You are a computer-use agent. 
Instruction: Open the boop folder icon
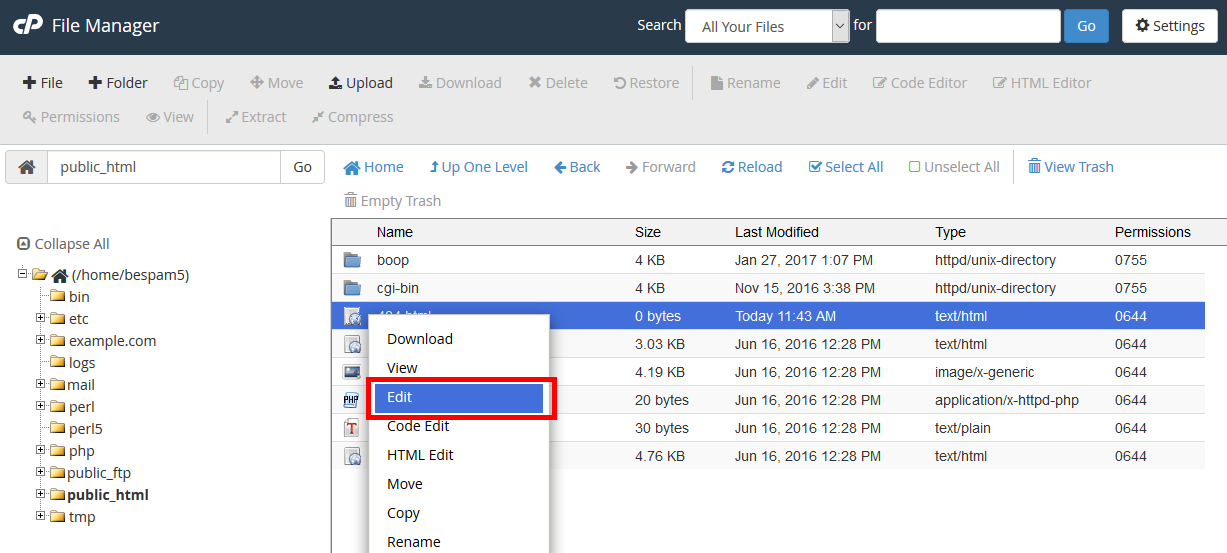[x=352, y=260]
